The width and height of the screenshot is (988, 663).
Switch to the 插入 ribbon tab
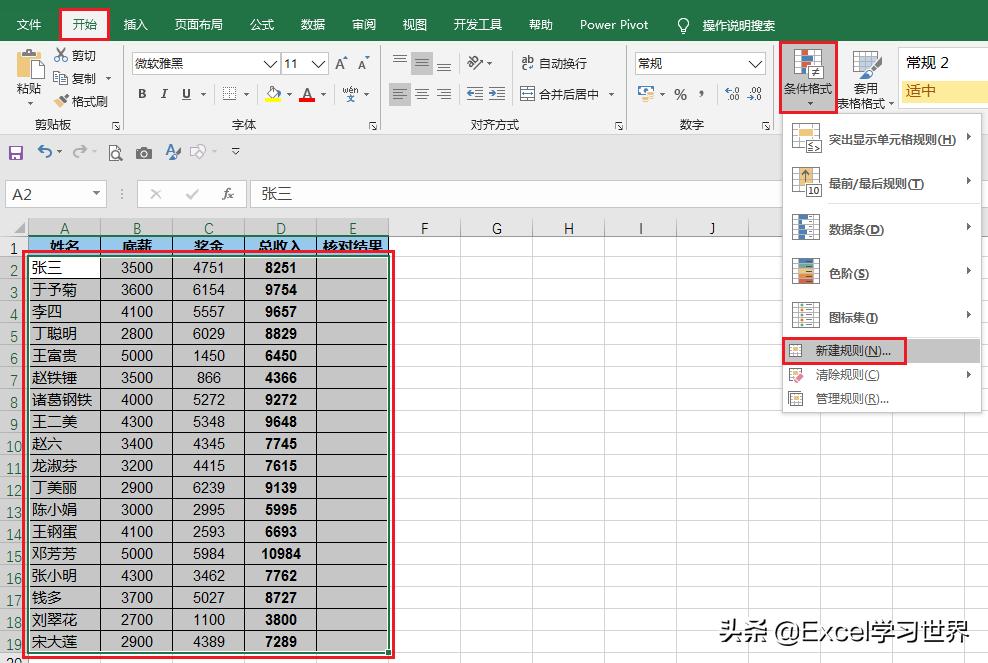point(136,24)
